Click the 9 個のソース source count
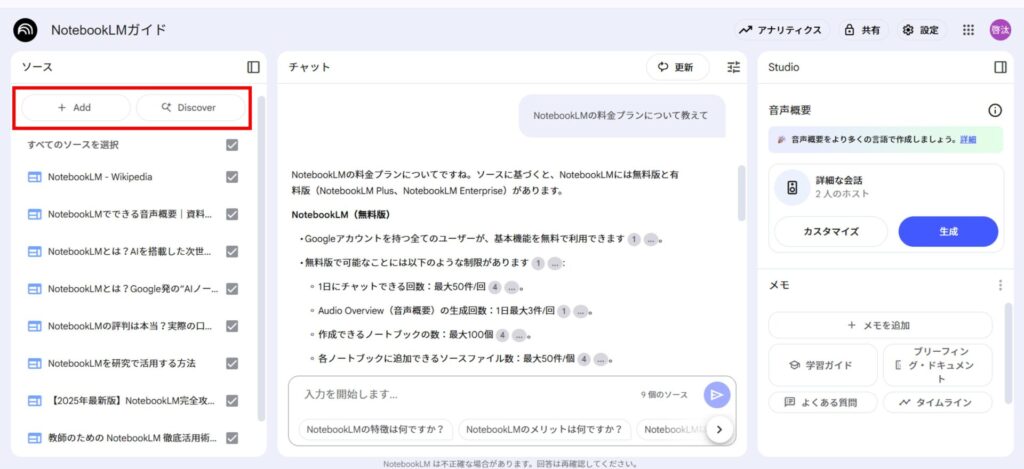Viewport: 1024px width, 469px height. 664,395
